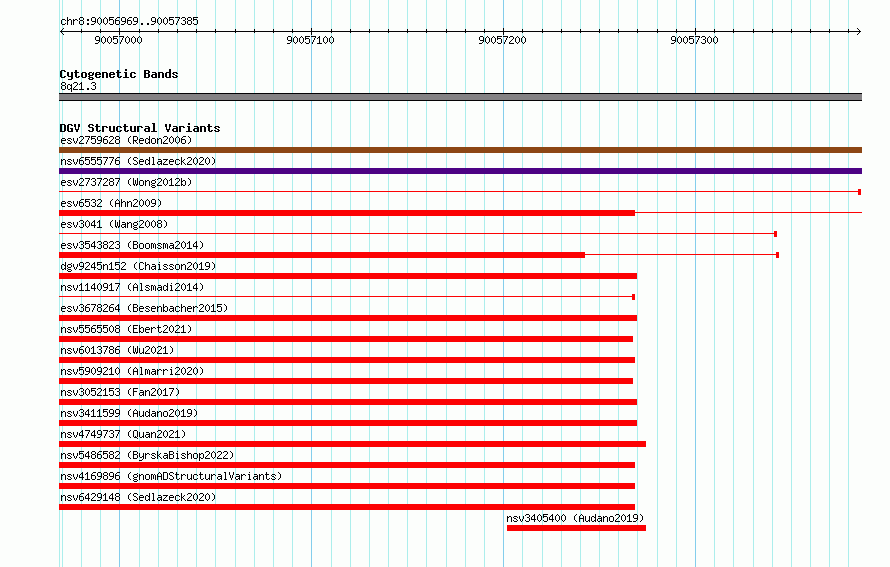Click esv3678264 (Besenbacher2015) label

coord(144,308)
